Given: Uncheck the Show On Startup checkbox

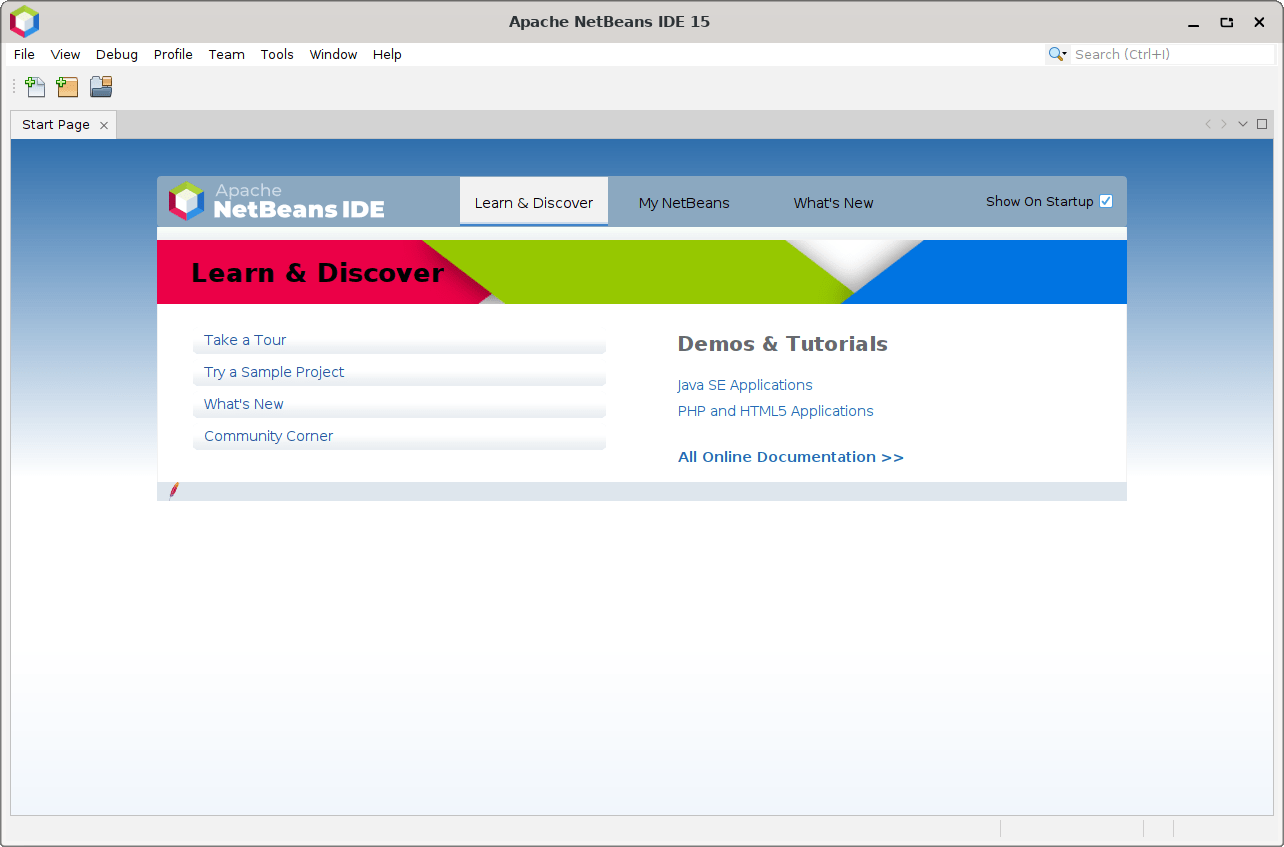Looking at the screenshot, I should click(1106, 201).
